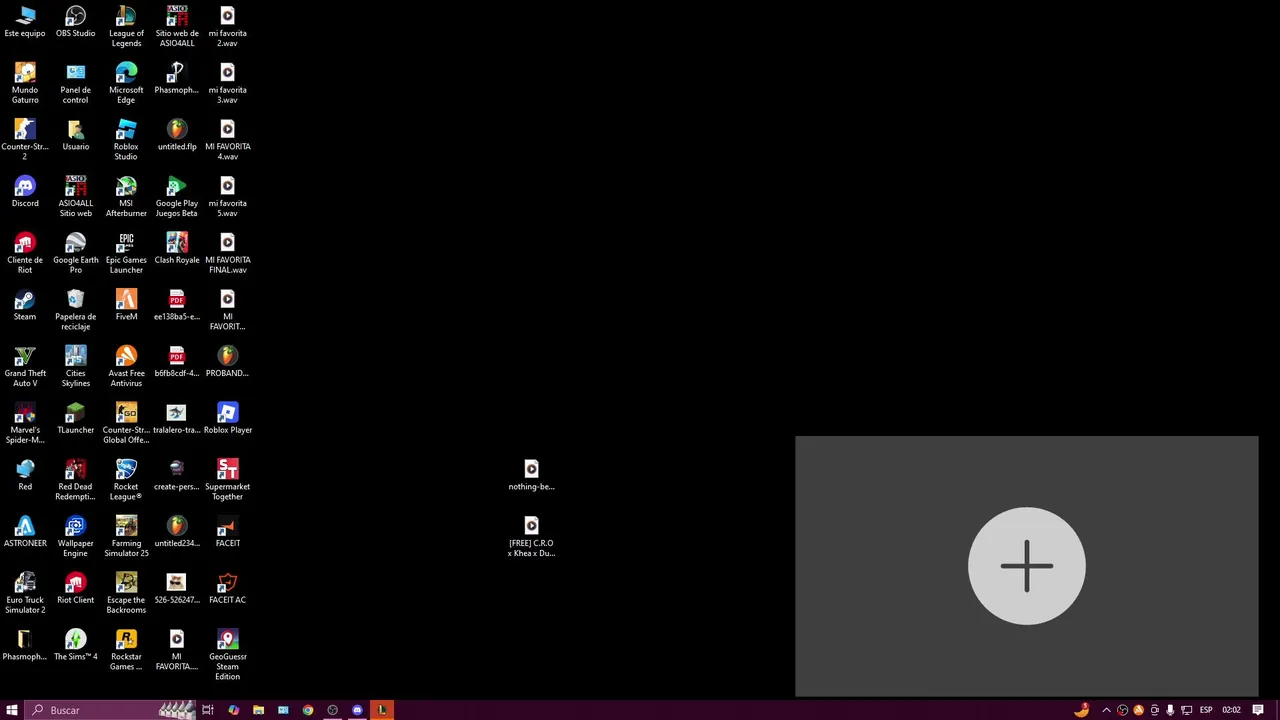Open the notification center icon
1280x720 pixels.
click(x=1258, y=710)
